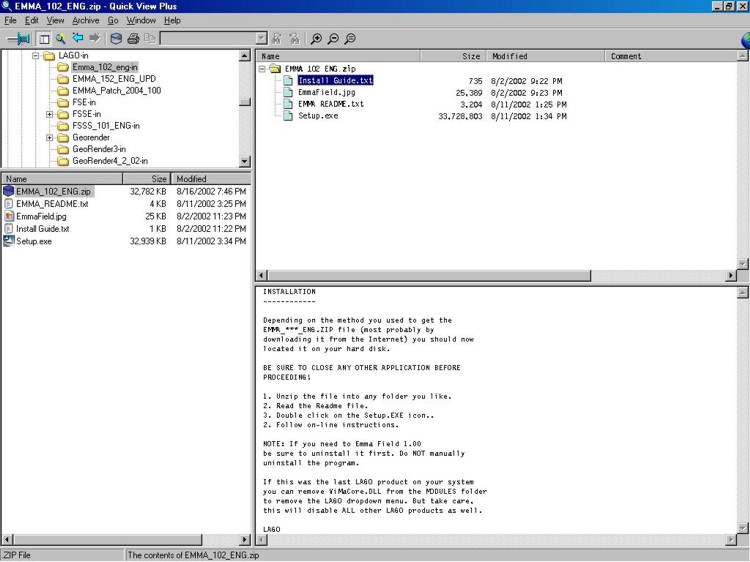
Task: Select the EMMA_Patch_2004_100 folder
Action: click(x=116, y=90)
